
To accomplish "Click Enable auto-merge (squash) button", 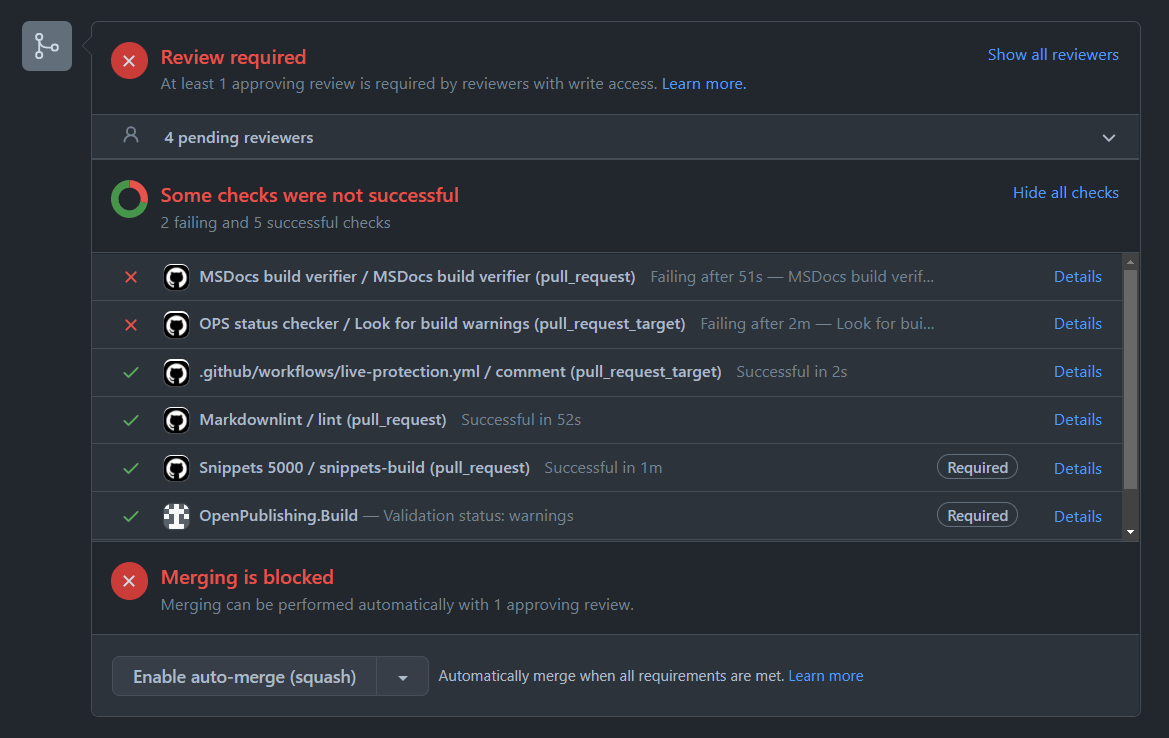I will tap(244, 677).
